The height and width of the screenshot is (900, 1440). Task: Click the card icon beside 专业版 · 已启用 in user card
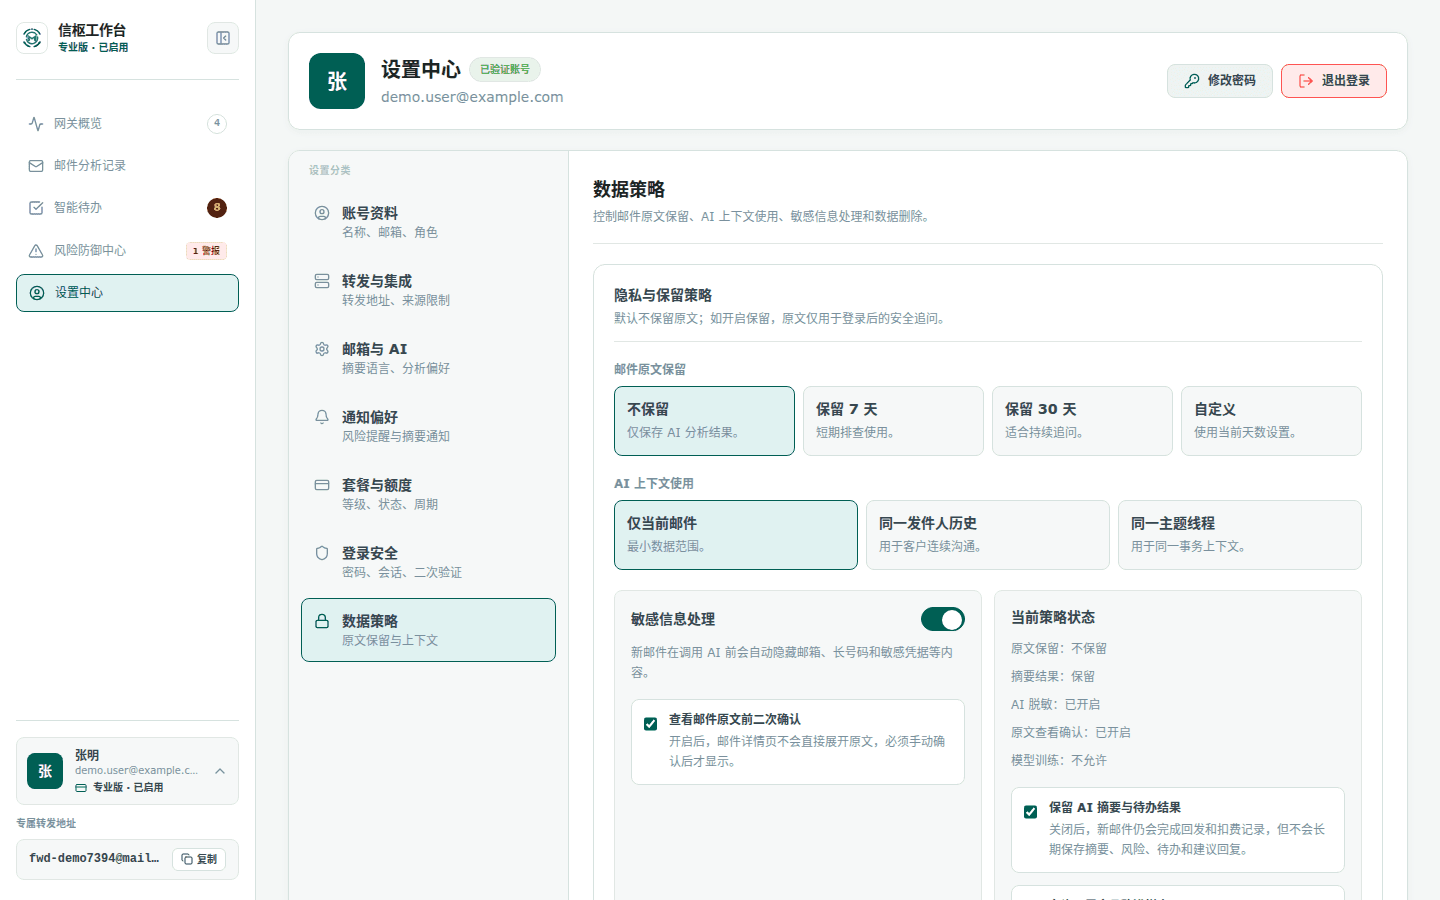[x=81, y=788]
